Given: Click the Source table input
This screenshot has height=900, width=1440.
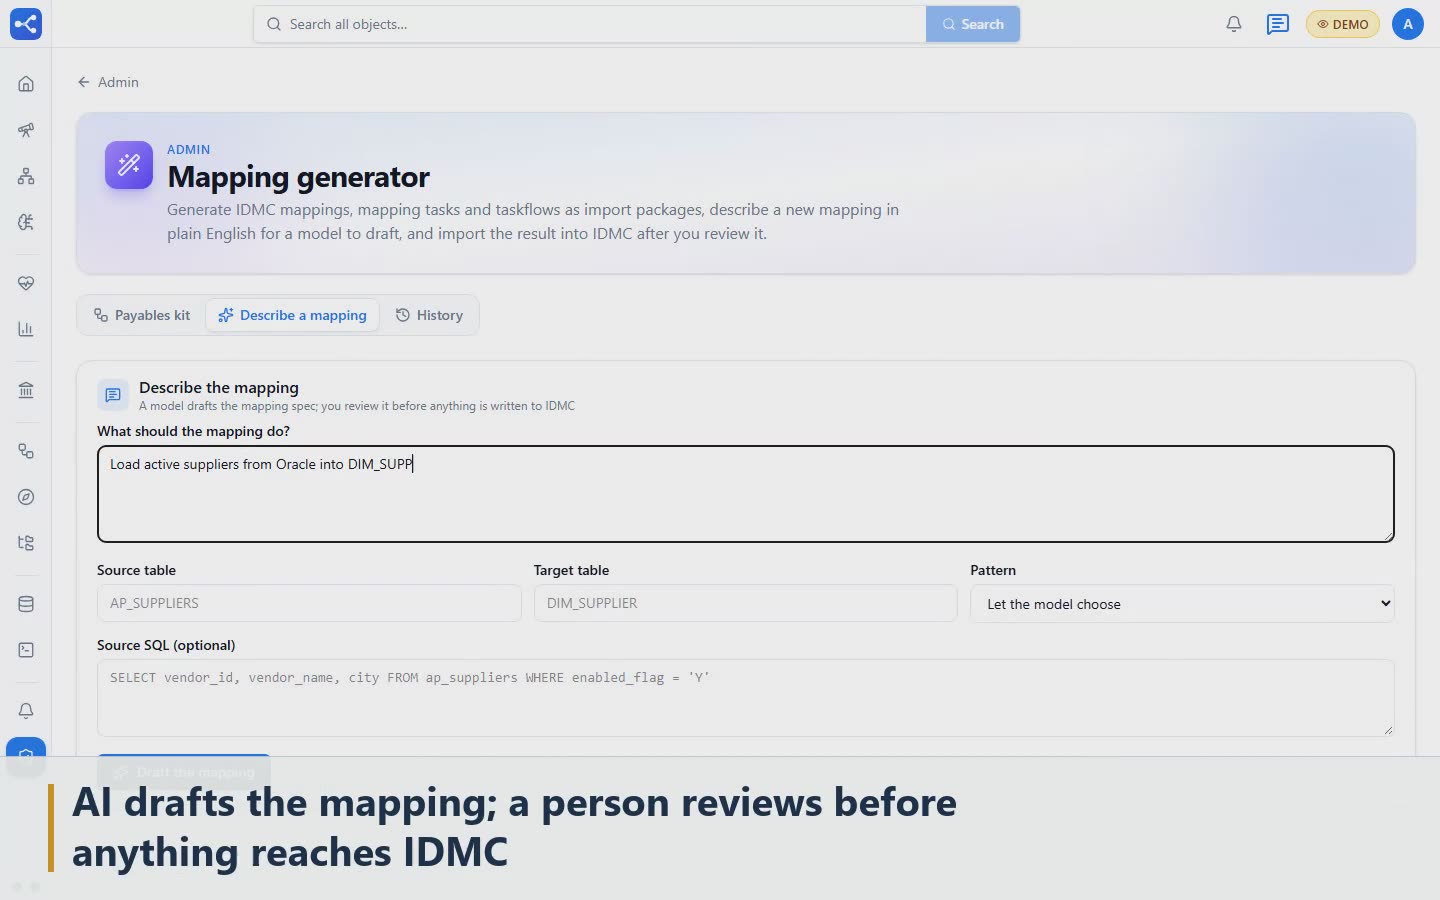Looking at the screenshot, I should pyautogui.click(x=309, y=603).
